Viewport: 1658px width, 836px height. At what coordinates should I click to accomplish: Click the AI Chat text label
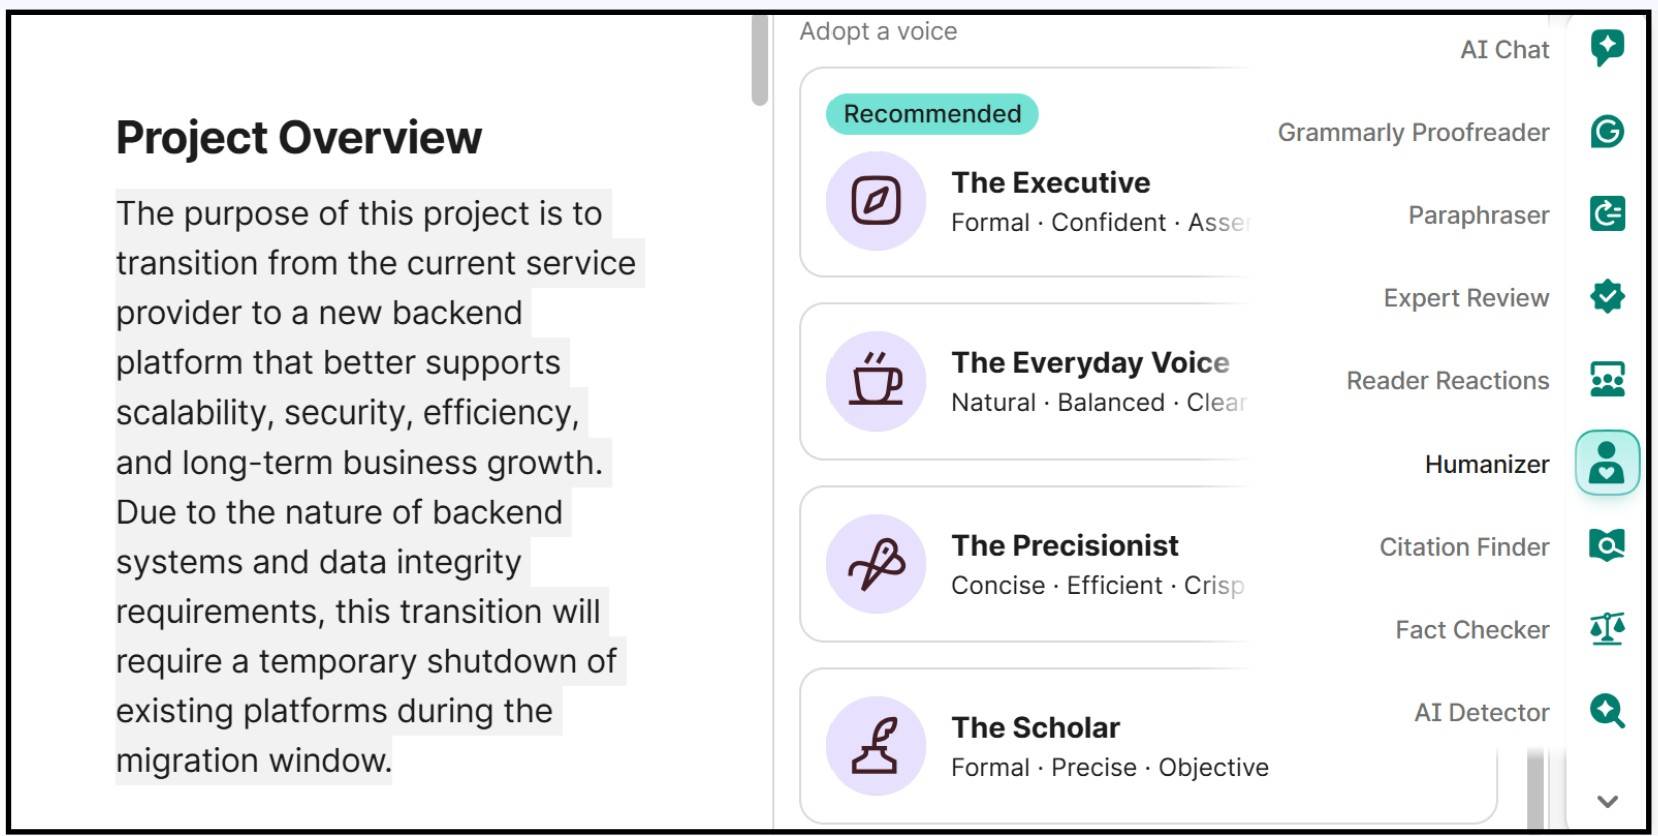[x=1504, y=50]
